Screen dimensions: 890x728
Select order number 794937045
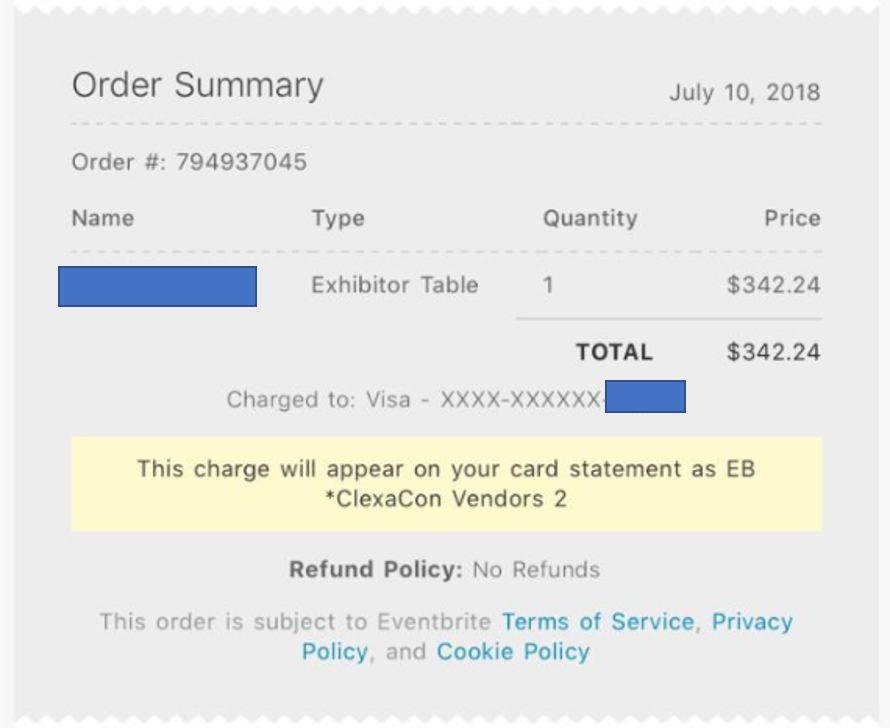pyautogui.click(x=241, y=162)
